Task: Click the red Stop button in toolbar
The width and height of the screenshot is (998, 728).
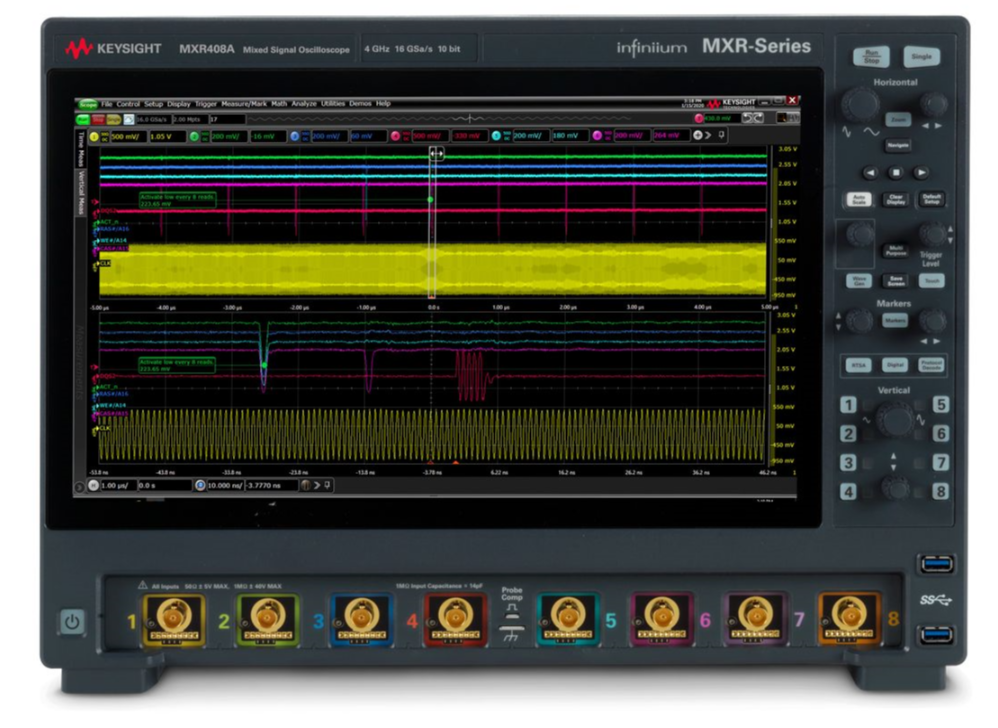Action: point(98,119)
